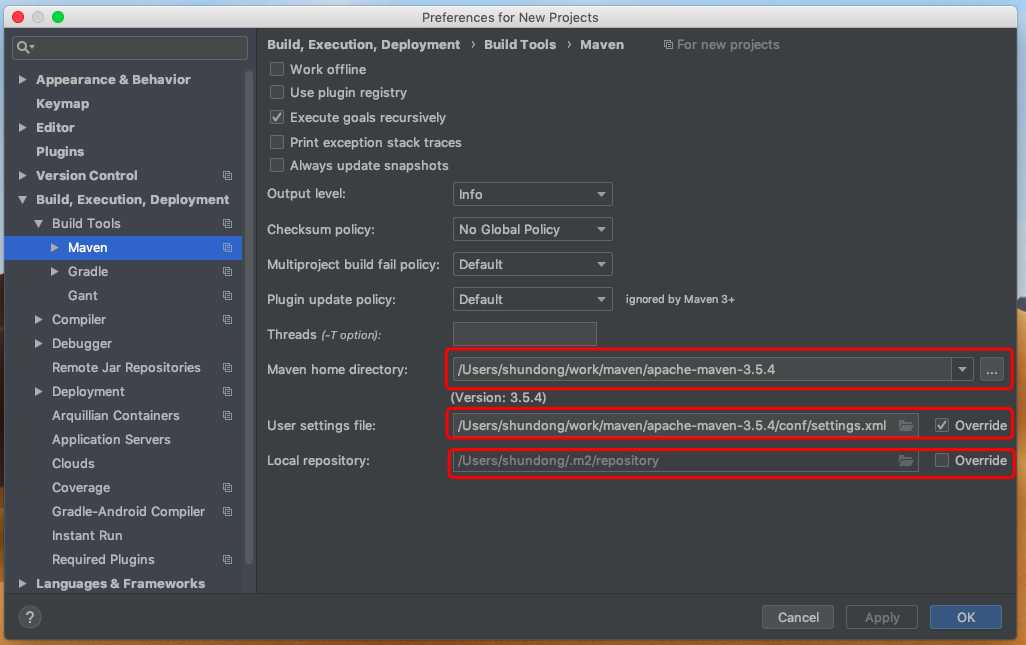The width and height of the screenshot is (1026, 645).
Task: Select Application Servers settings item
Action: 111,440
